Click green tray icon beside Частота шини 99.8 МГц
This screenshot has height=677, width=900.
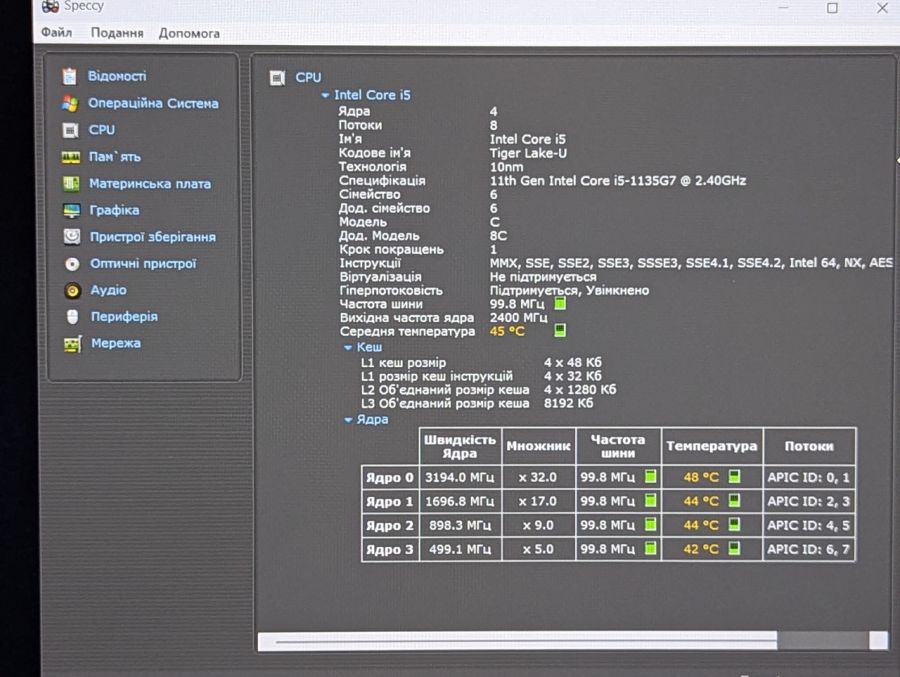[x=560, y=303]
